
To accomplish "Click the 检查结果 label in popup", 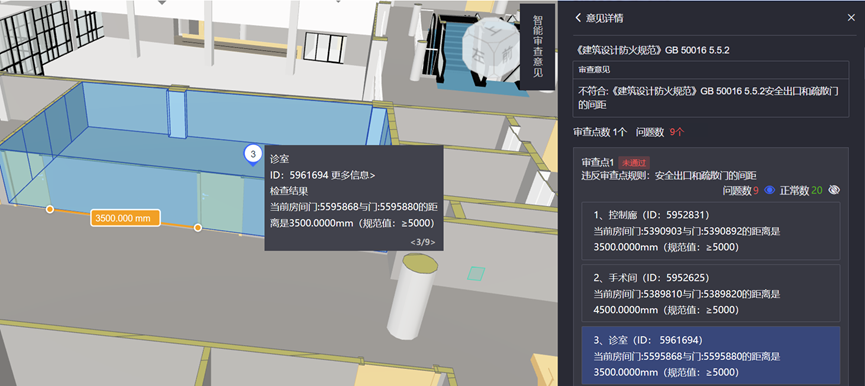I will pos(289,191).
